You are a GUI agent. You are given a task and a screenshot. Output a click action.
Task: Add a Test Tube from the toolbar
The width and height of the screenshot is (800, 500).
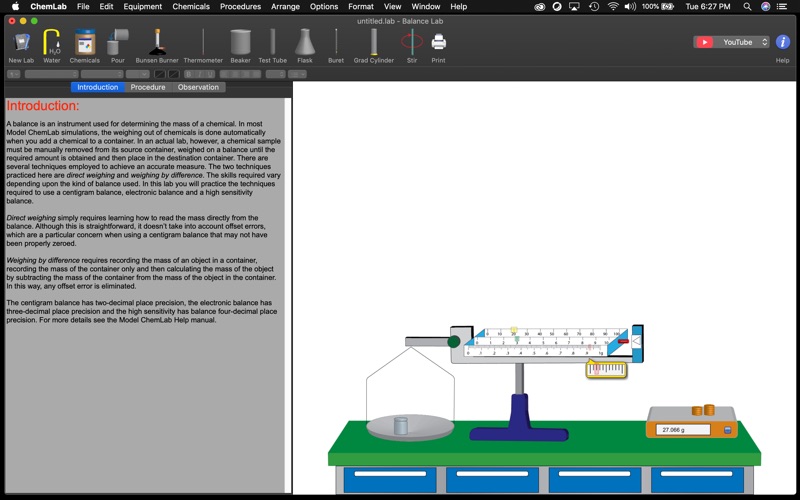(272, 46)
